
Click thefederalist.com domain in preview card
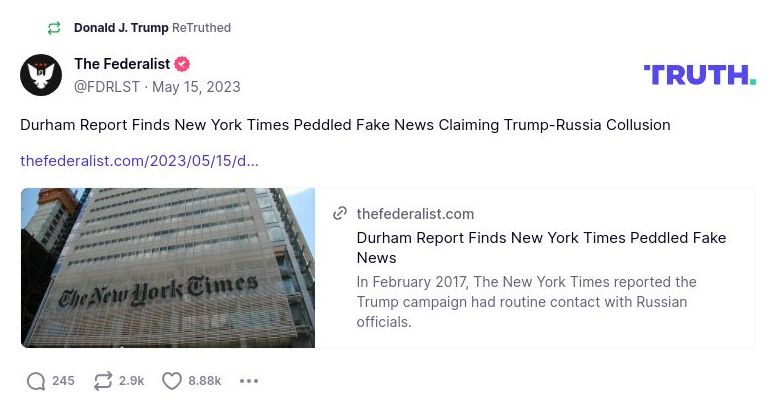tap(415, 214)
